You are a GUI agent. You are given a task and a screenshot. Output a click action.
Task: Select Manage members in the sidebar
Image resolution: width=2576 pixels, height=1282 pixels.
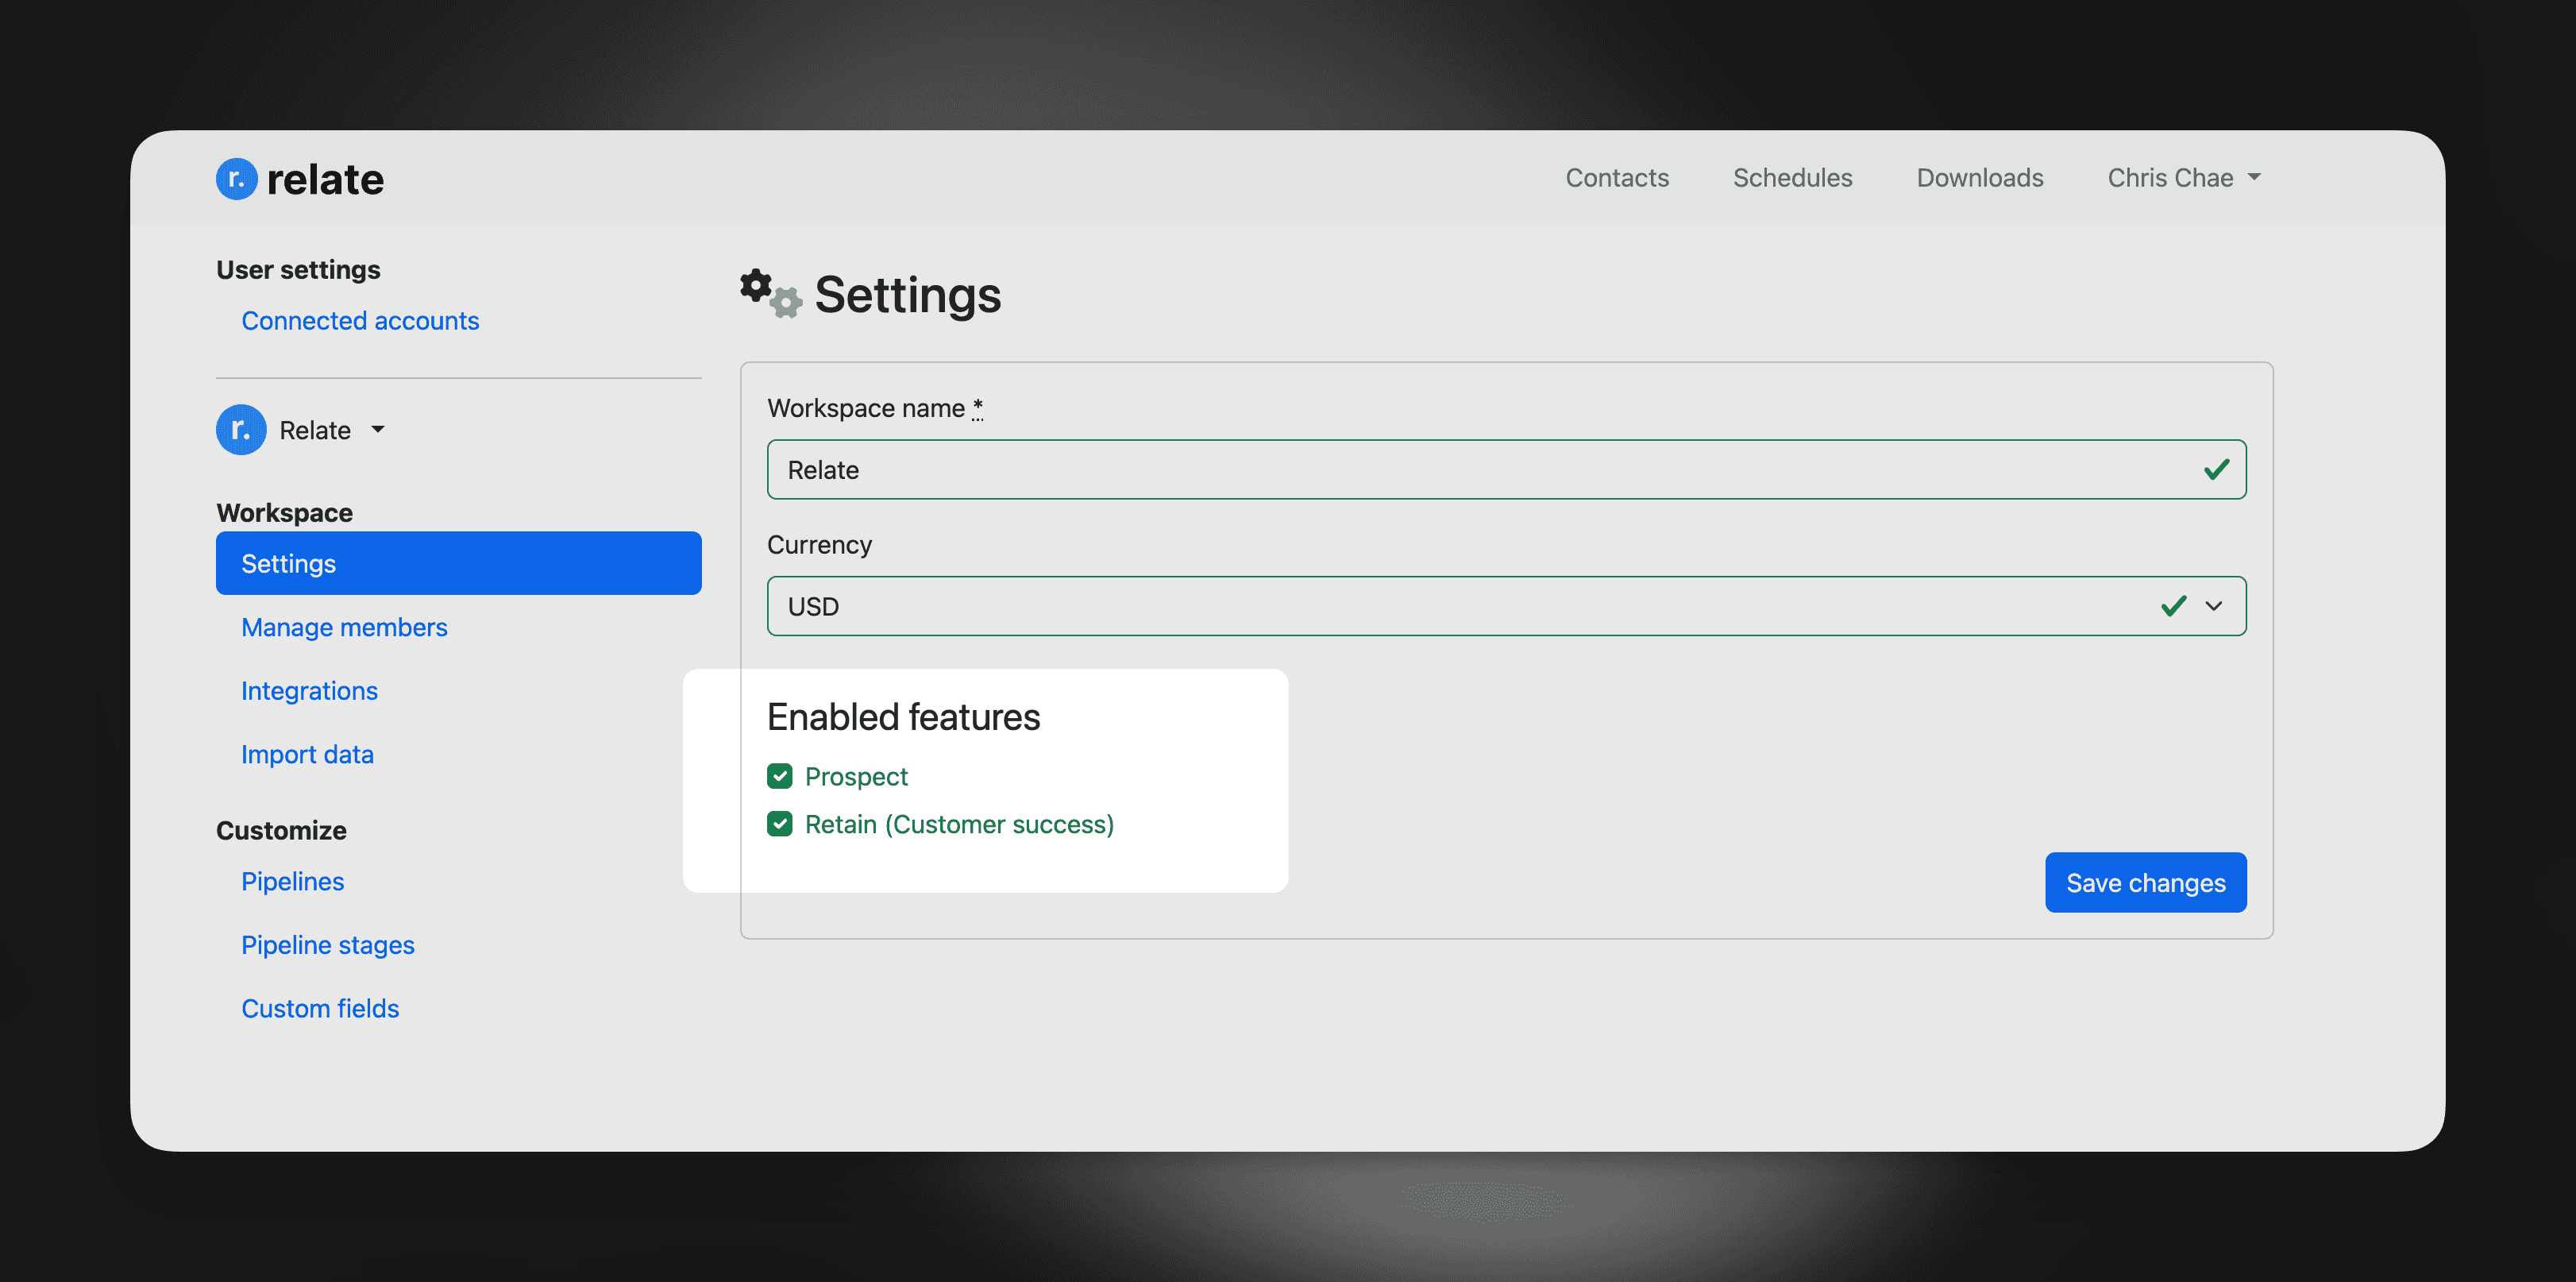[344, 627]
